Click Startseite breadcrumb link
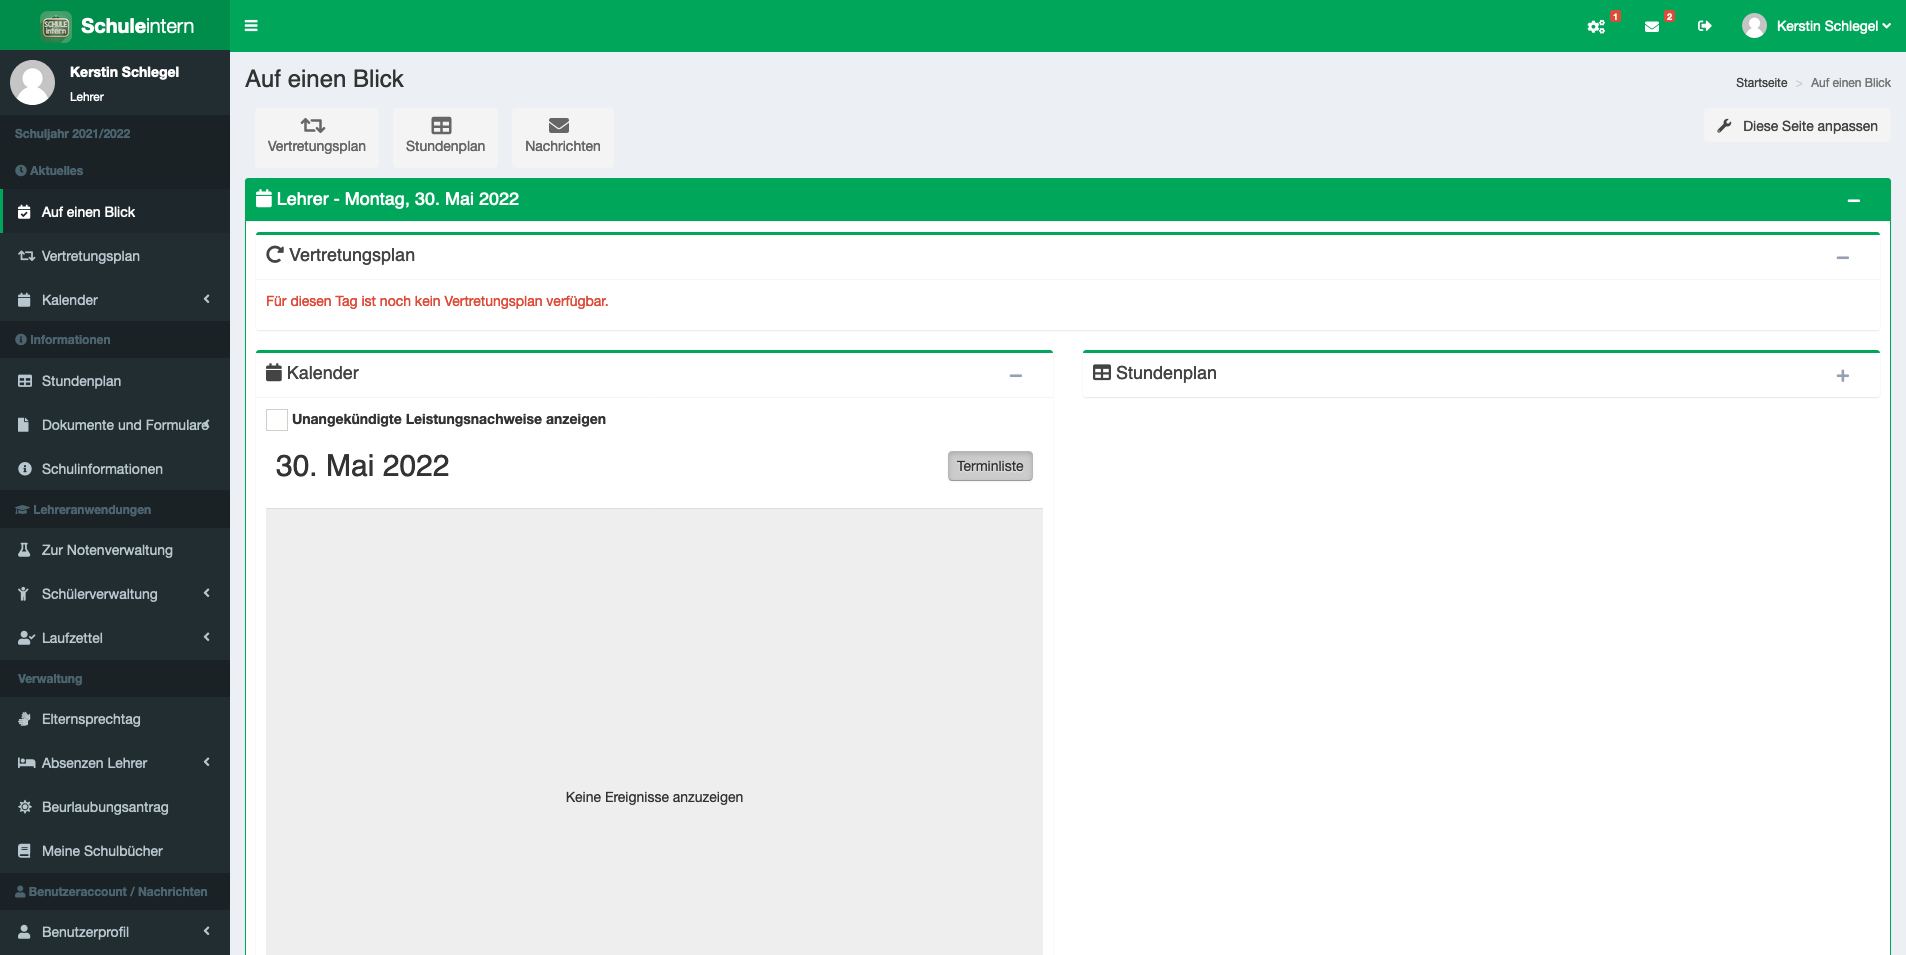Image resolution: width=1906 pixels, height=955 pixels. (1761, 83)
